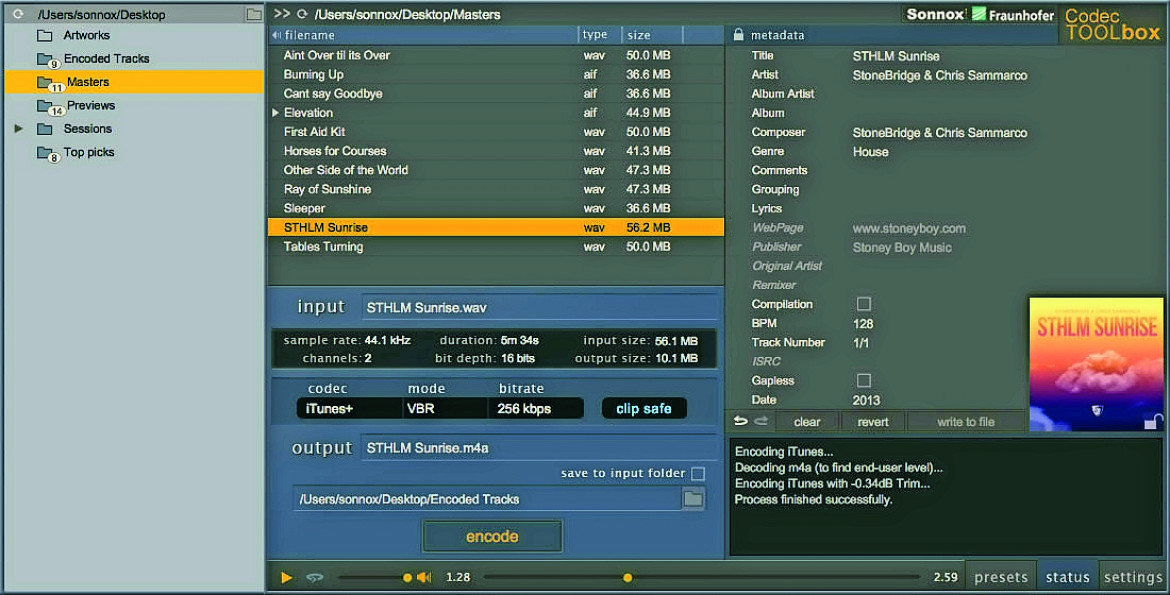
Task: Click the clear metadata button
Action: pyautogui.click(x=807, y=422)
